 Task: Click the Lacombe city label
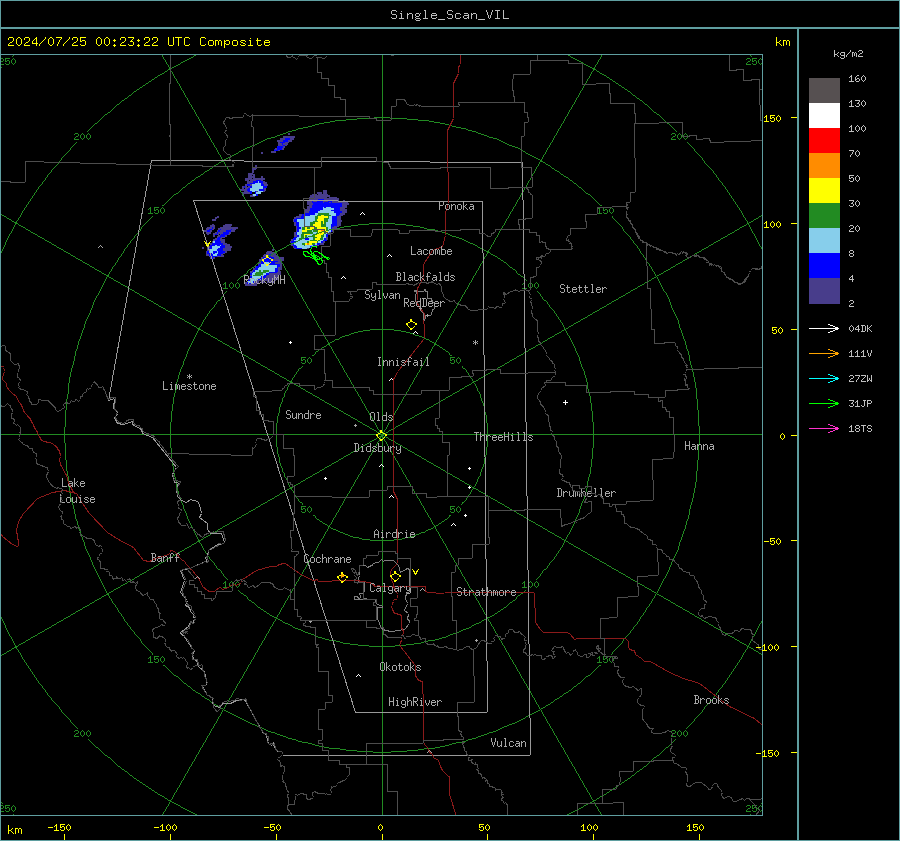(x=431, y=251)
